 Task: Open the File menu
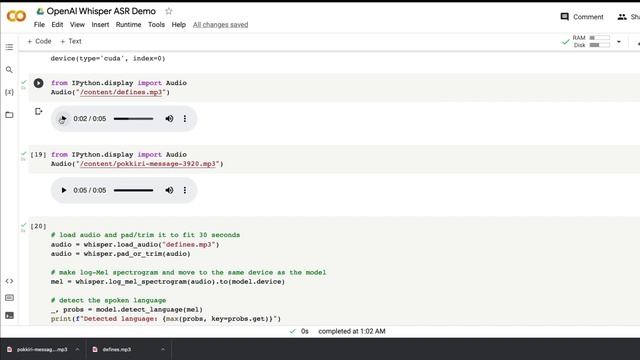click(39, 25)
